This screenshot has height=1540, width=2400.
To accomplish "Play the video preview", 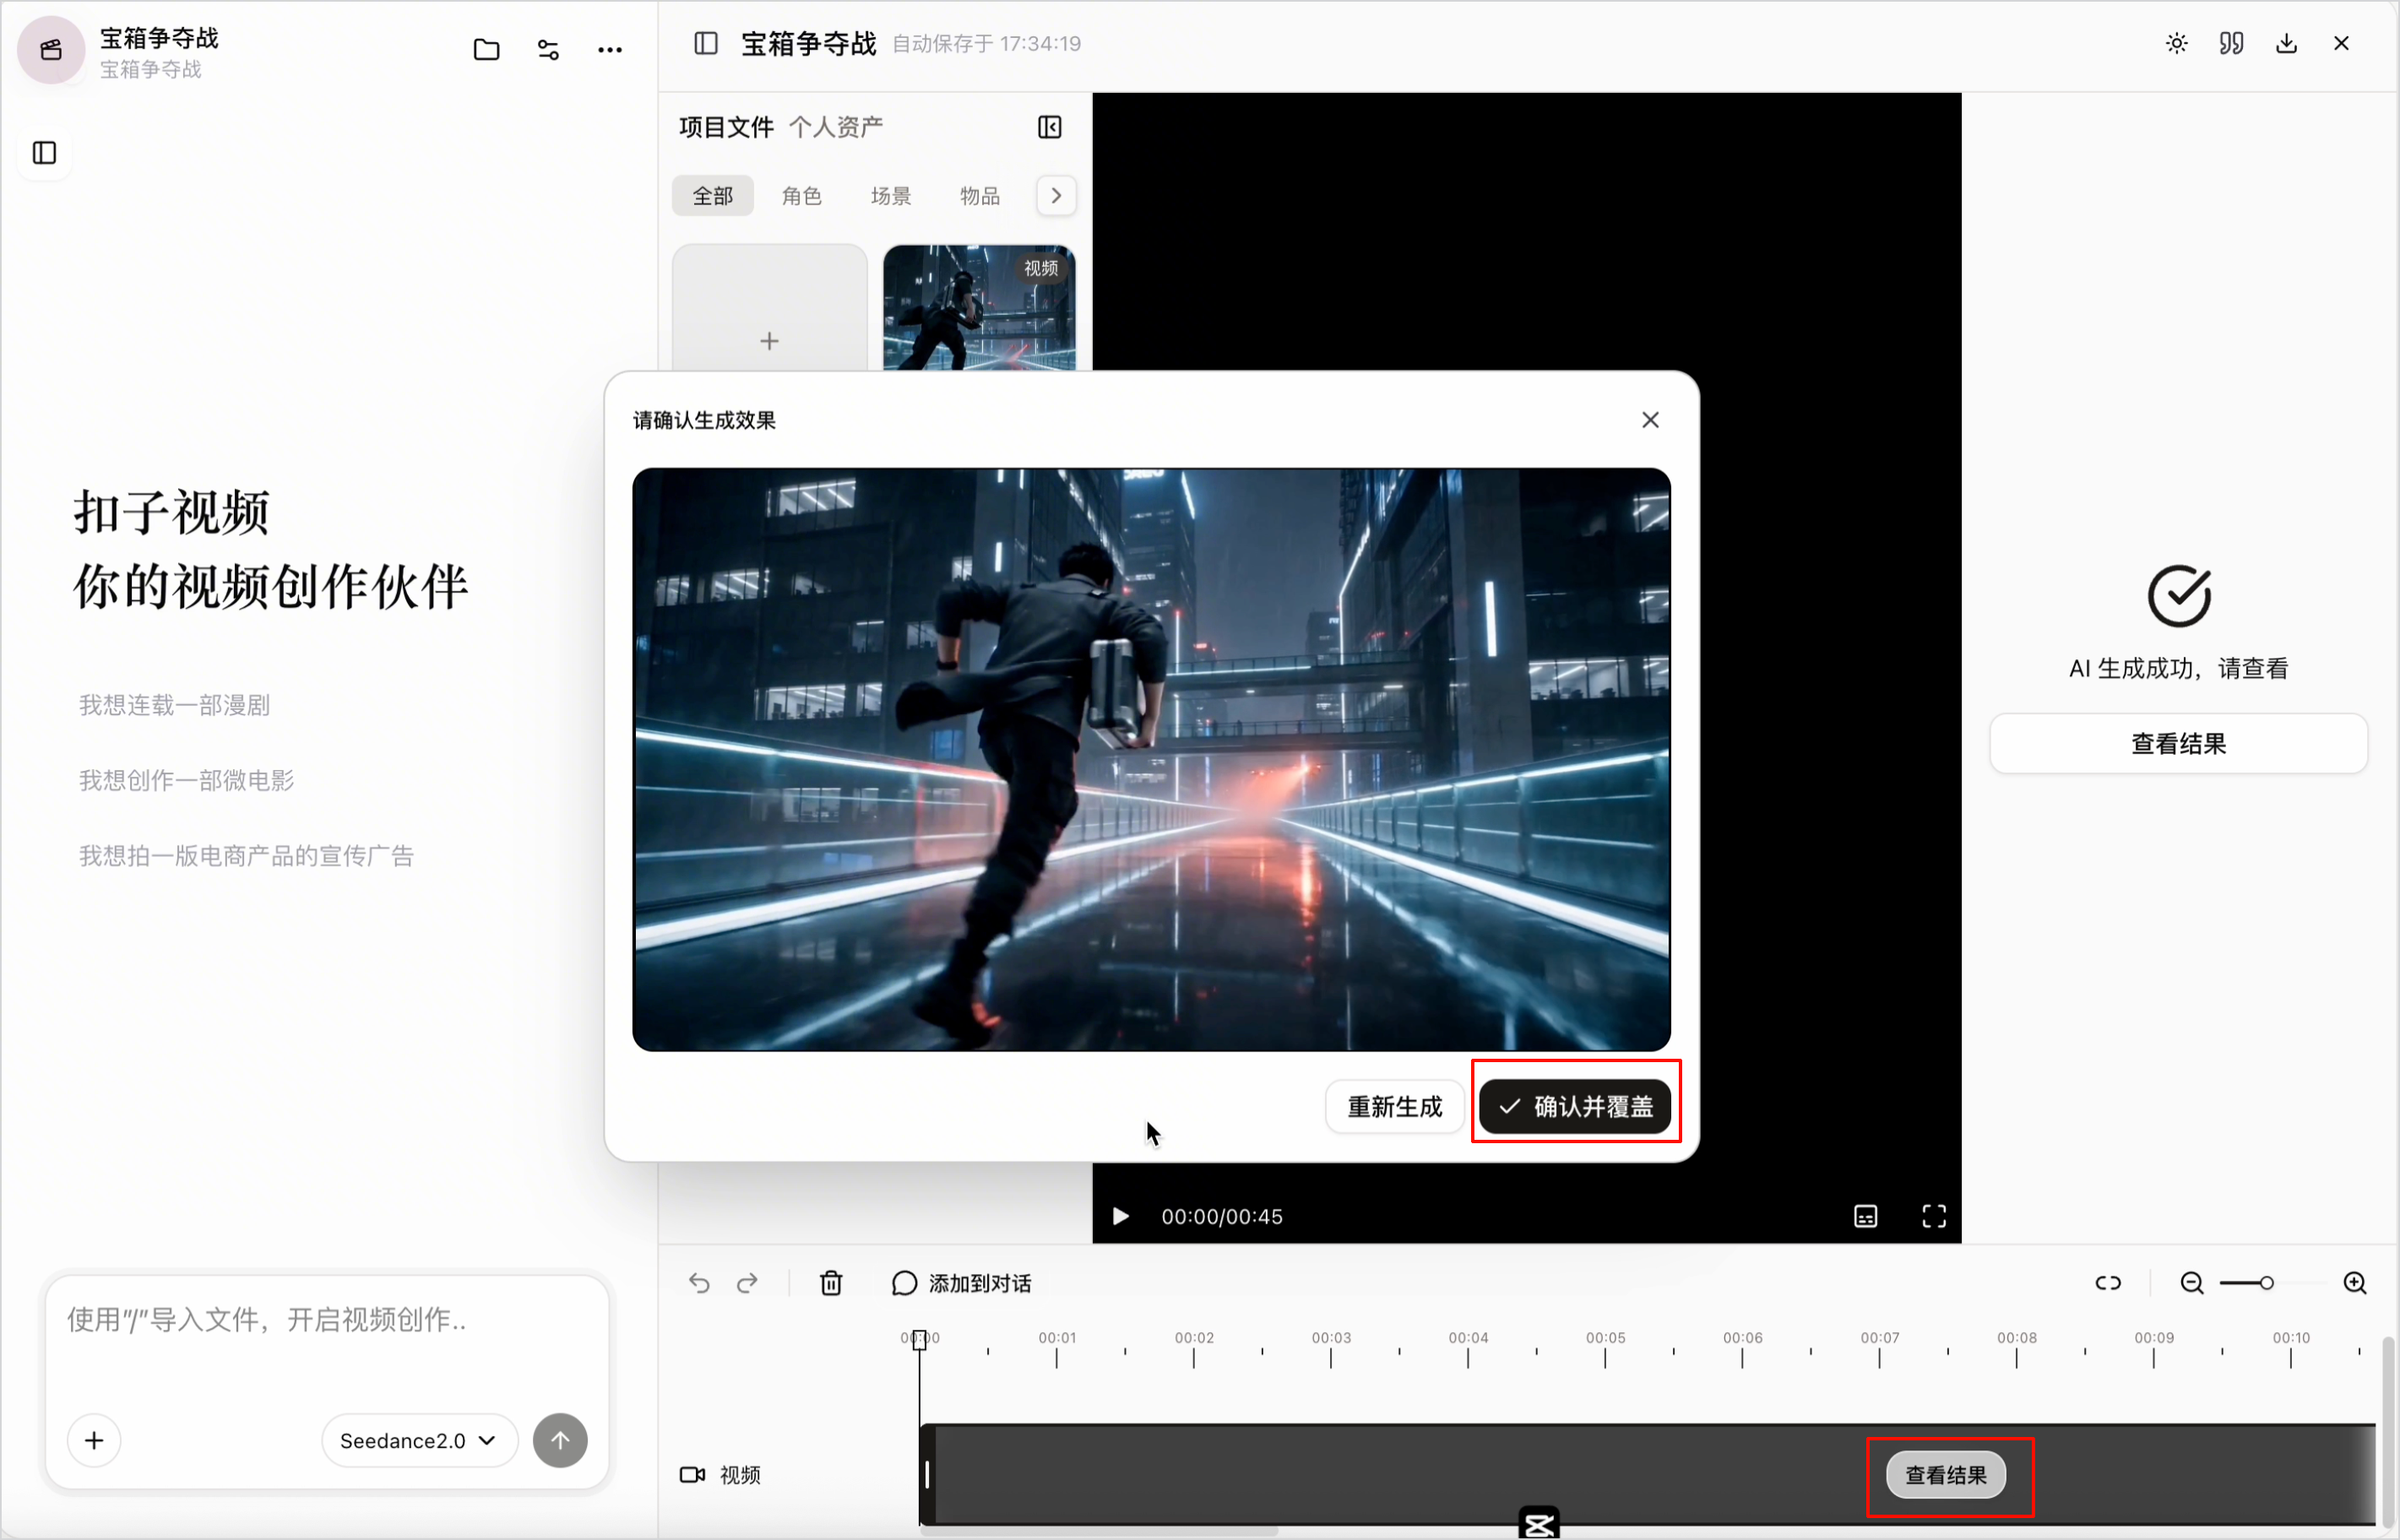I will [x=1120, y=1217].
